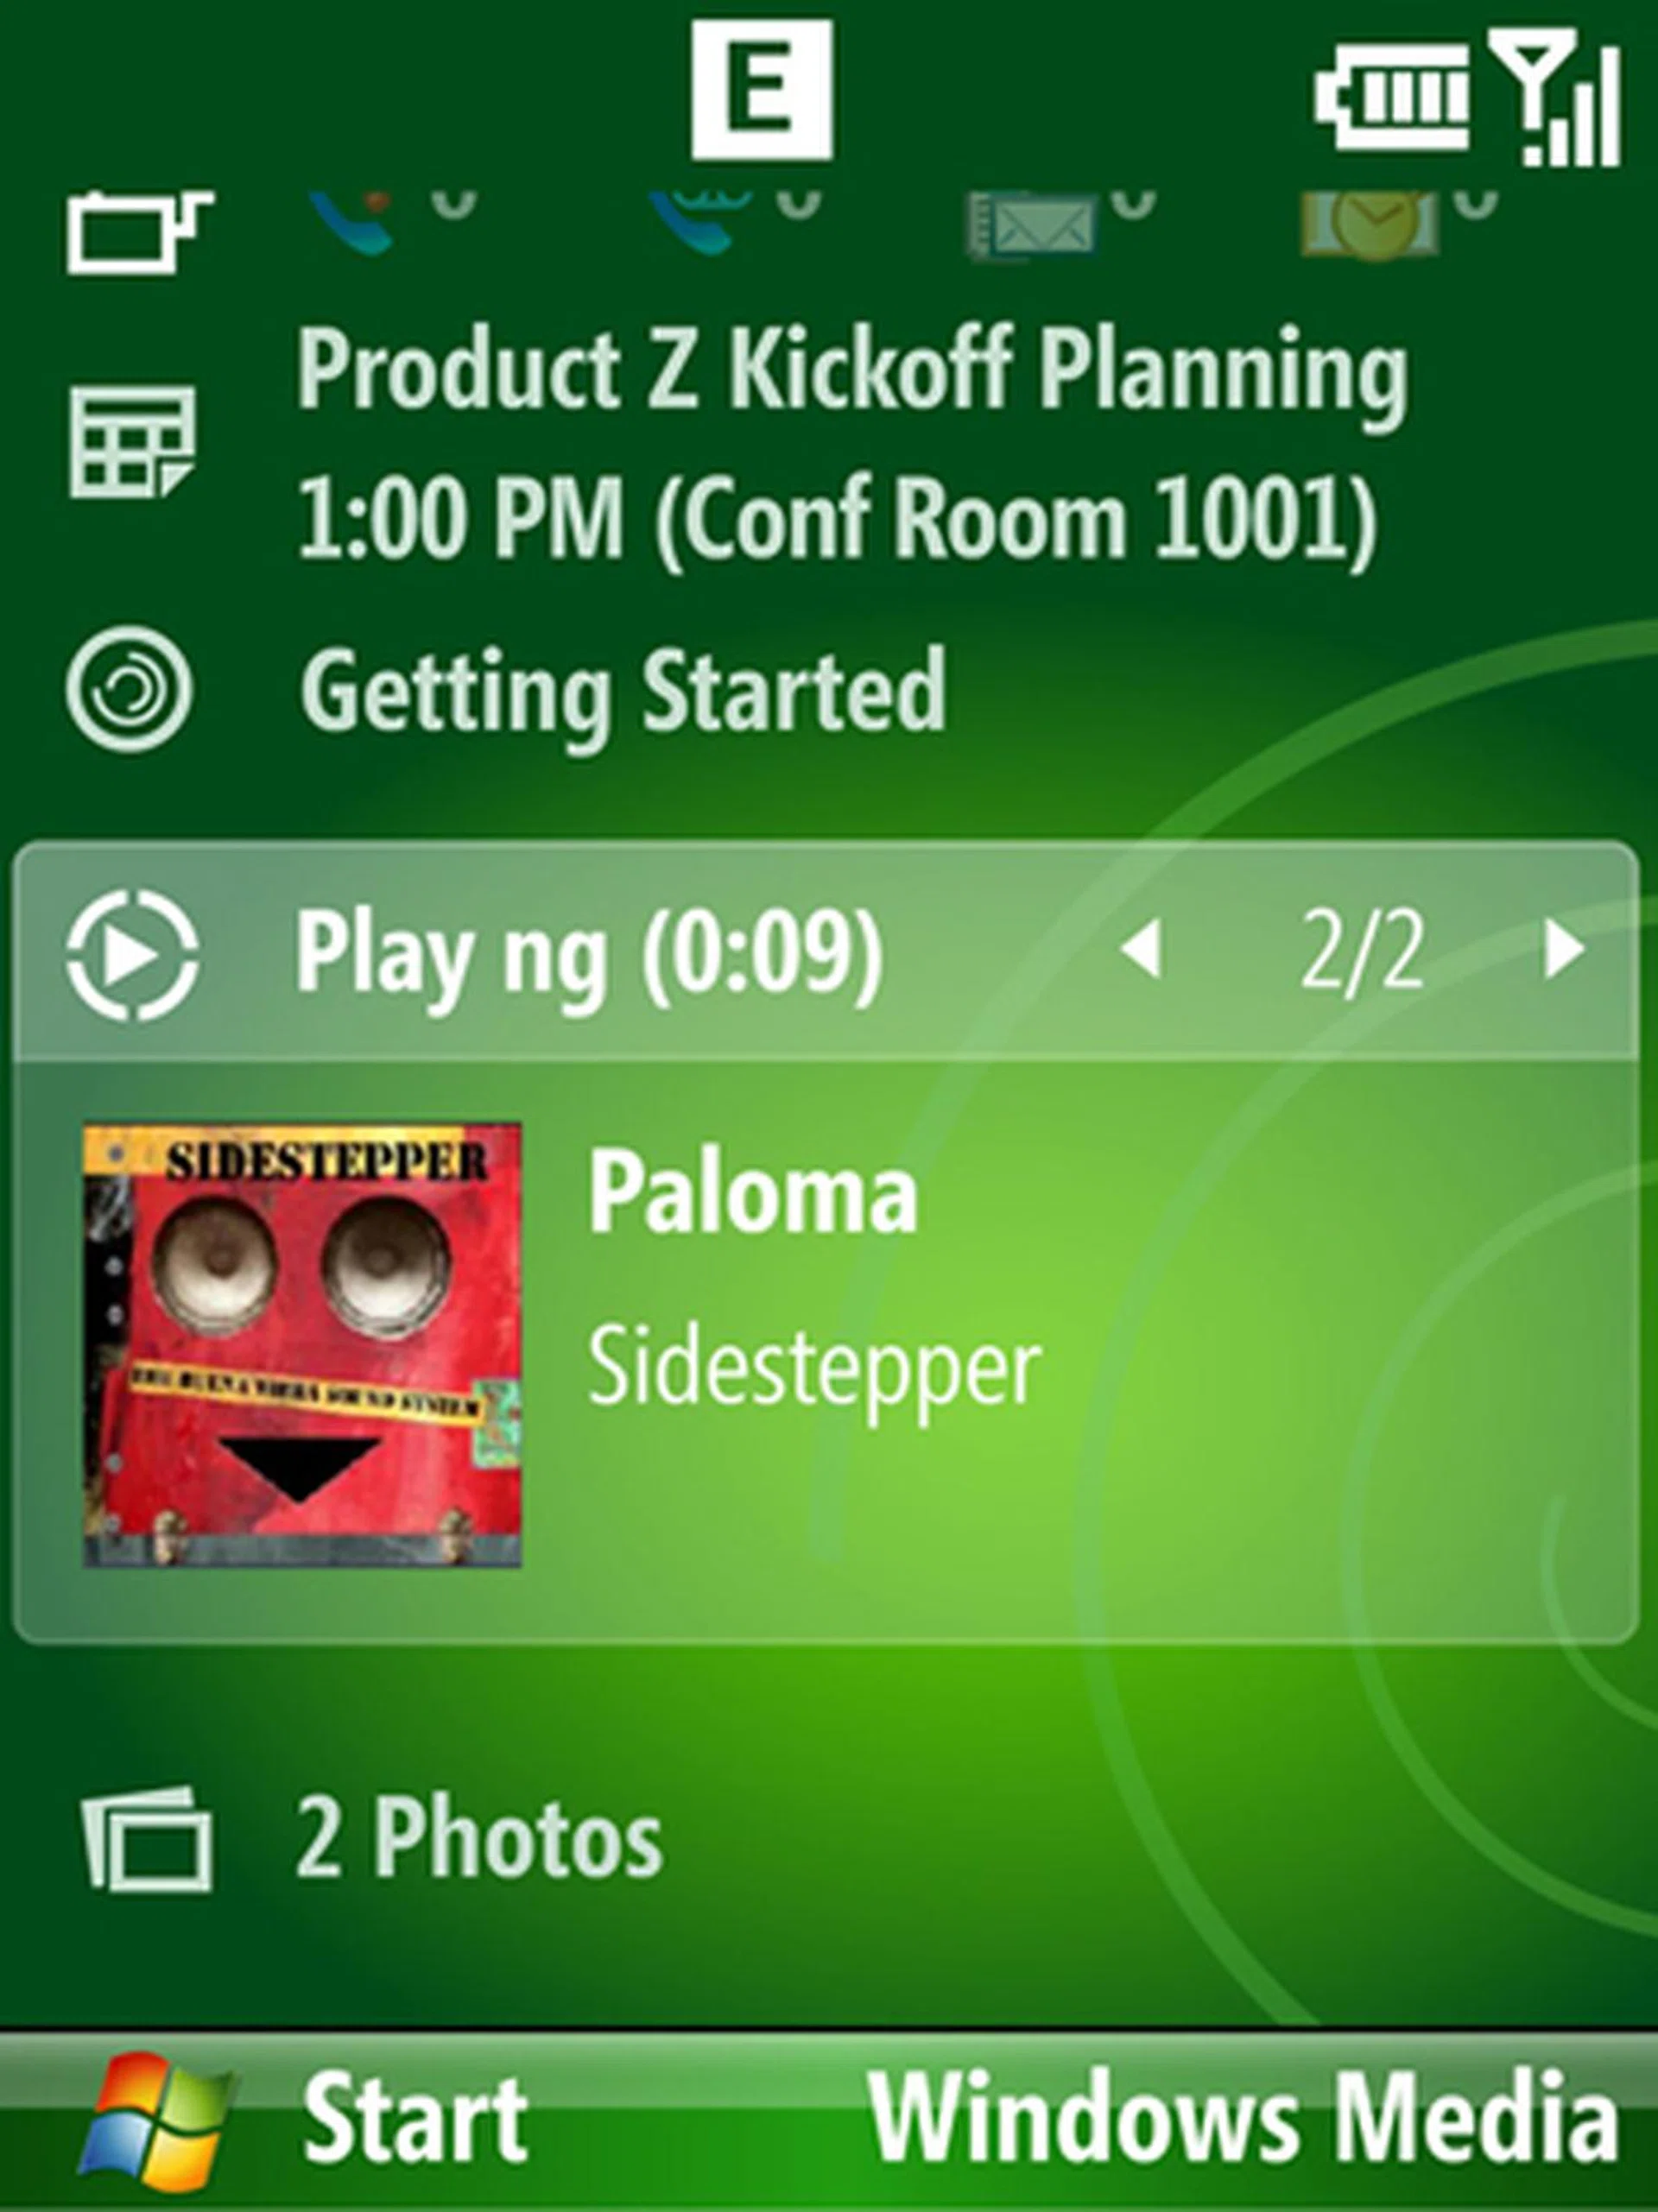
Task: Check the battery level icon
Action: coord(1393,97)
